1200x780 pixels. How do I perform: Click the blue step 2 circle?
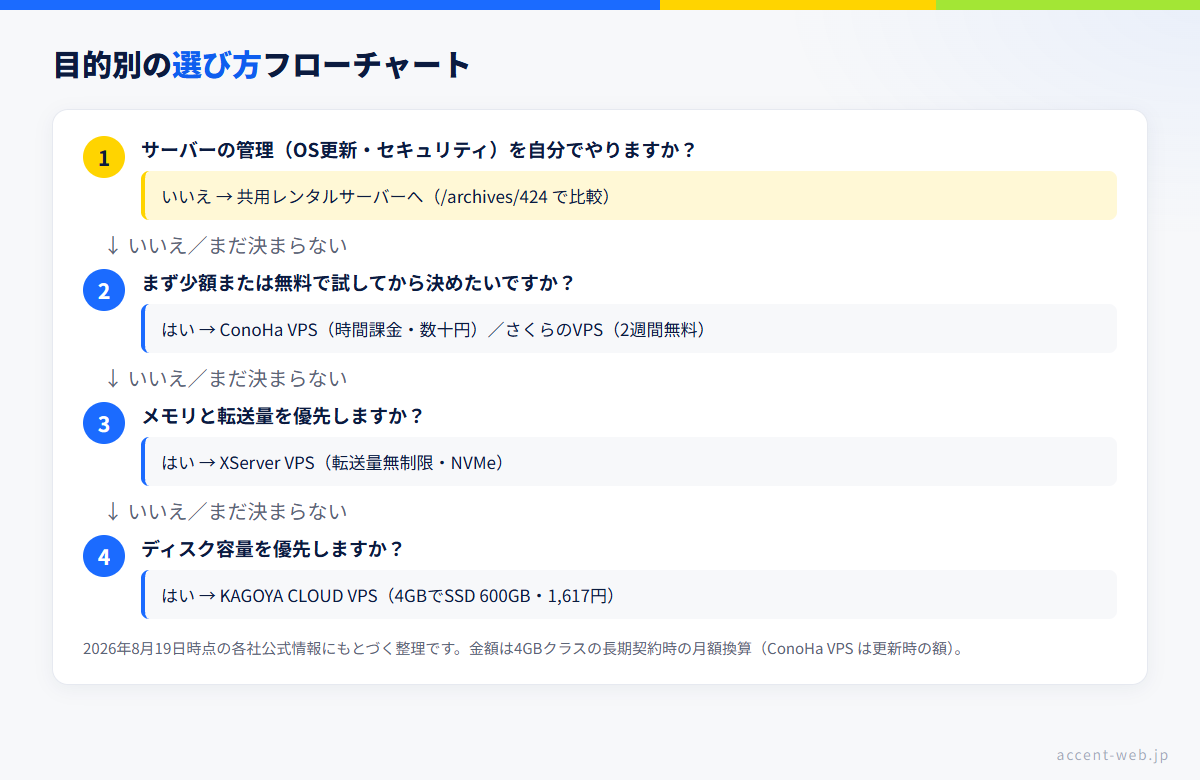[104, 291]
